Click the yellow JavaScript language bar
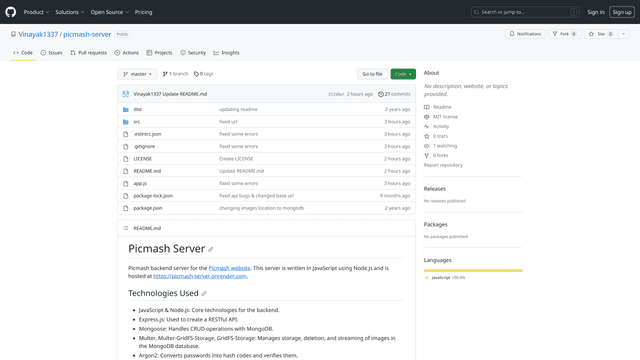 coord(473,270)
